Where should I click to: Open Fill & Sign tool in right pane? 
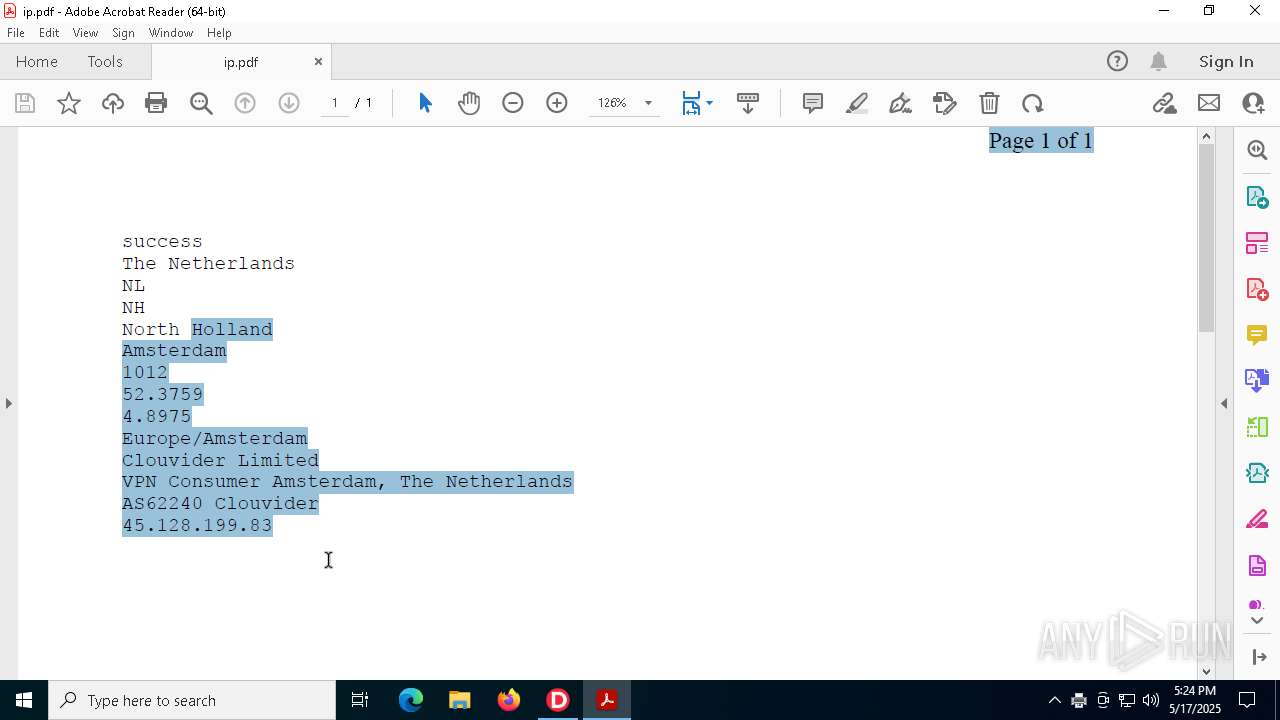tap(1257, 520)
